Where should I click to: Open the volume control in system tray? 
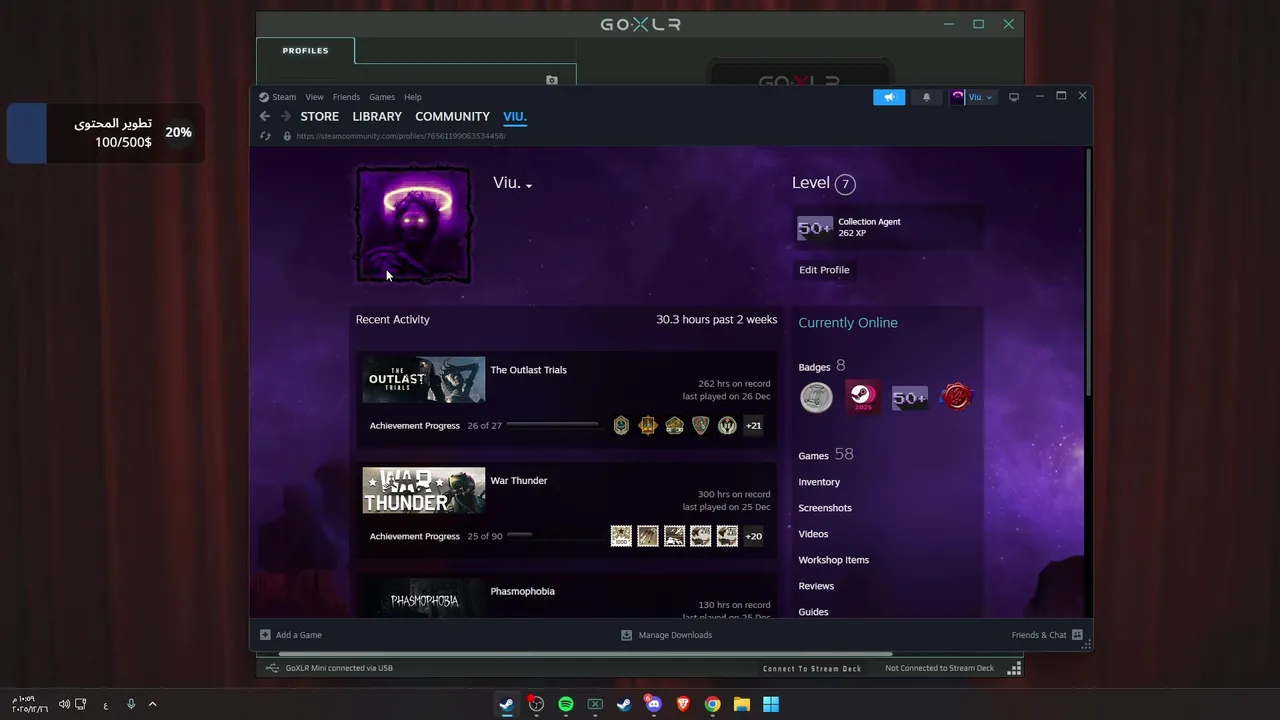[x=64, y=704]
